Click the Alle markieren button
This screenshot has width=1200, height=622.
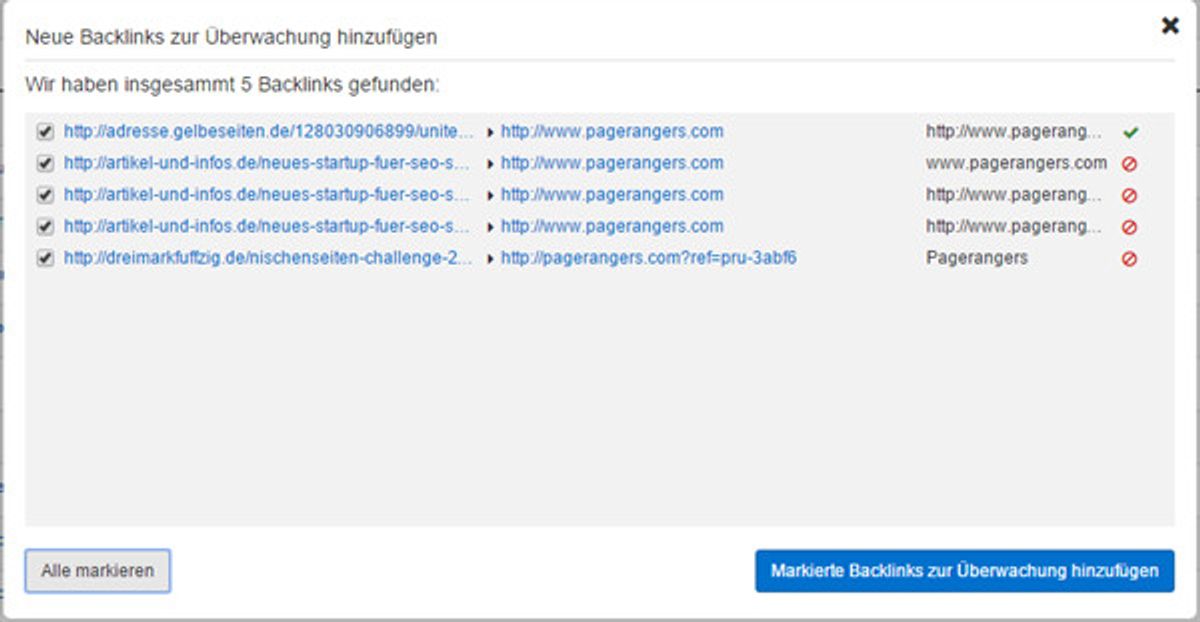point(98,571)
